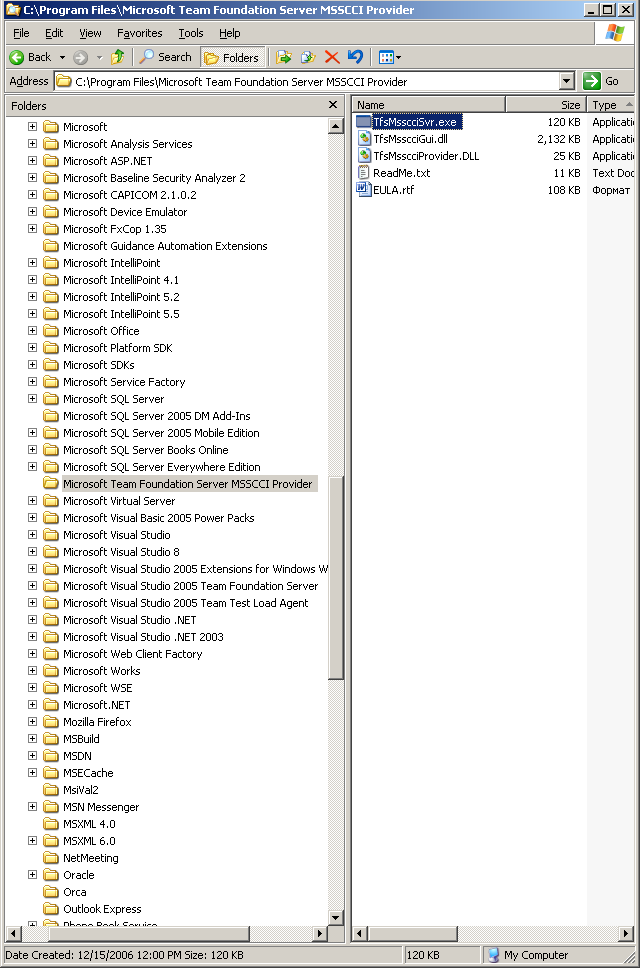Open the Tools menu
This screenshot has width=640, height=968.
tap(191, 33)
